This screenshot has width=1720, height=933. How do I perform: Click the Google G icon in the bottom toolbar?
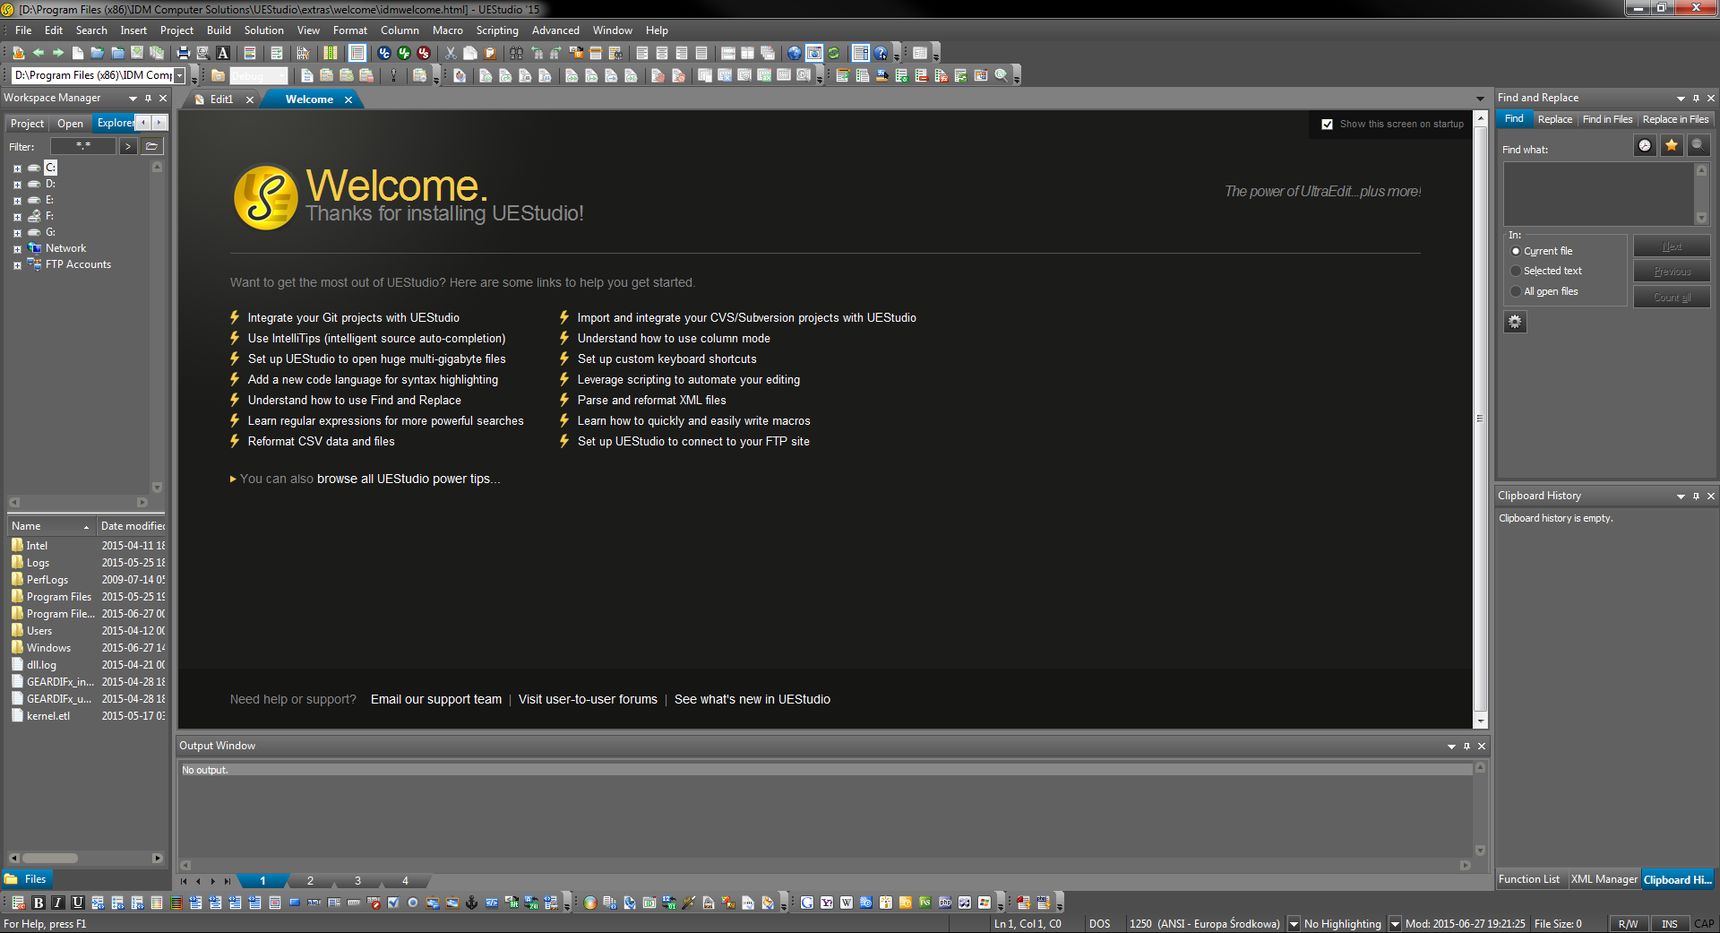pyautogui.click(x=807, y=903)
